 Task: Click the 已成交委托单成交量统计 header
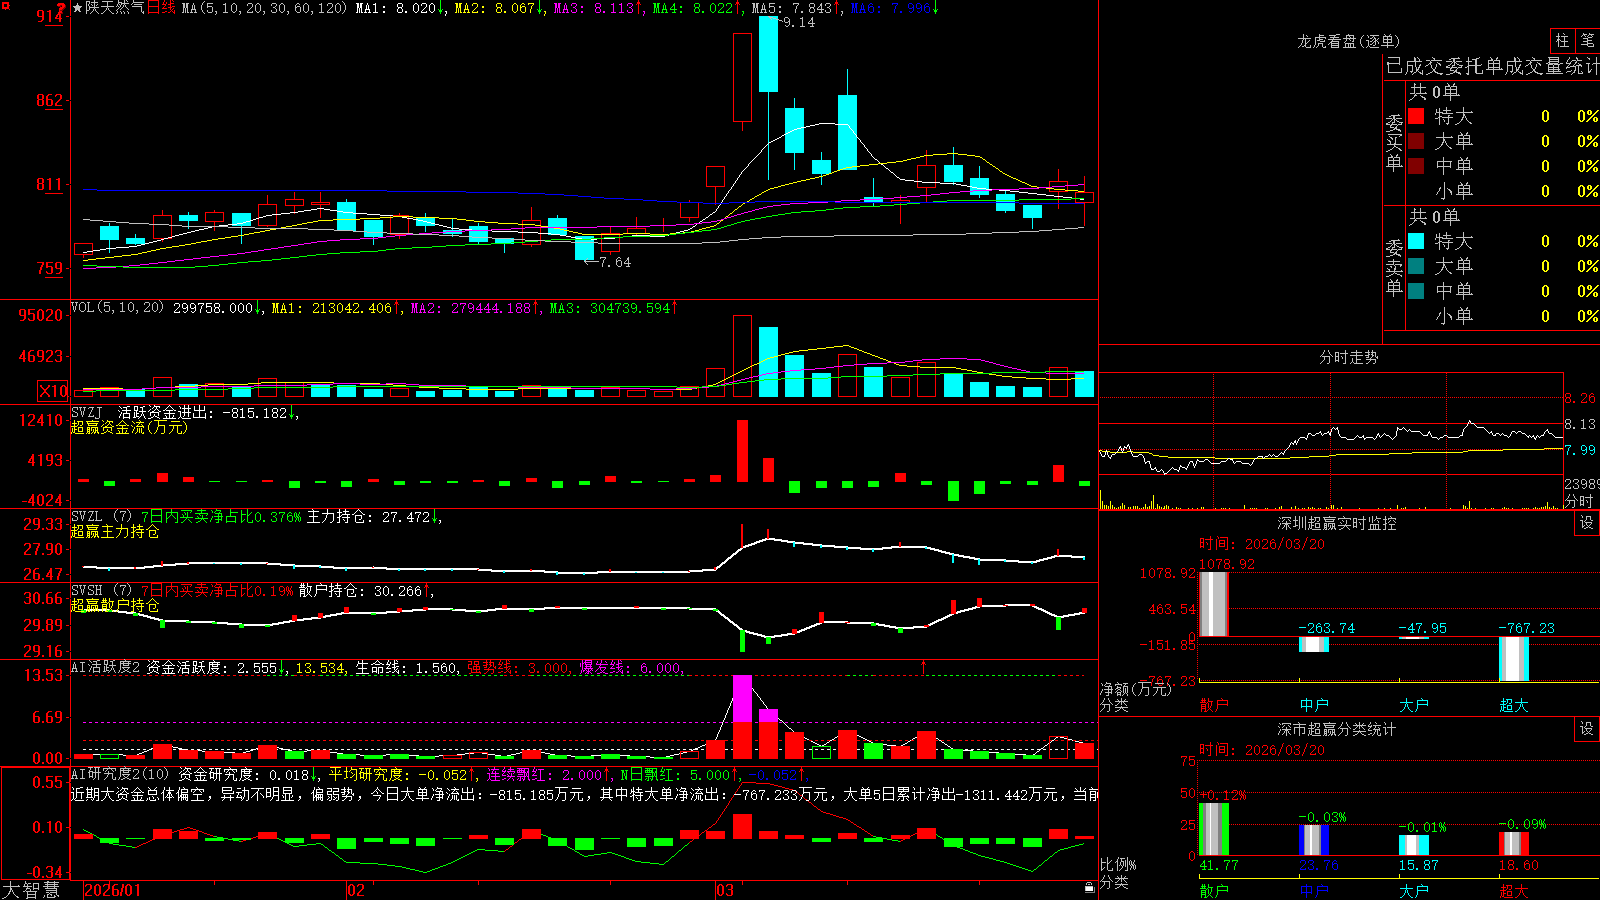click(x=1492, y=66)
